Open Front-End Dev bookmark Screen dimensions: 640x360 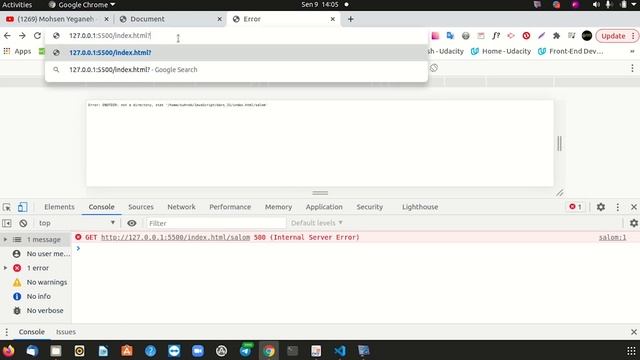tap(570, 51)
